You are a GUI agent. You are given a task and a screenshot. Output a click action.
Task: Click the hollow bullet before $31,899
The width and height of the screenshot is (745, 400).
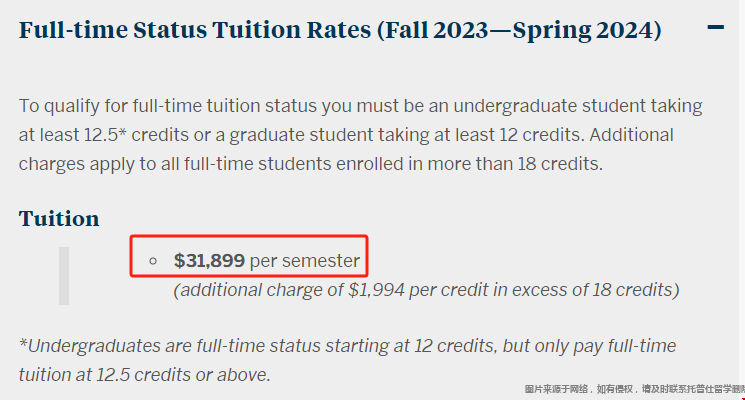tap(153, 261)
